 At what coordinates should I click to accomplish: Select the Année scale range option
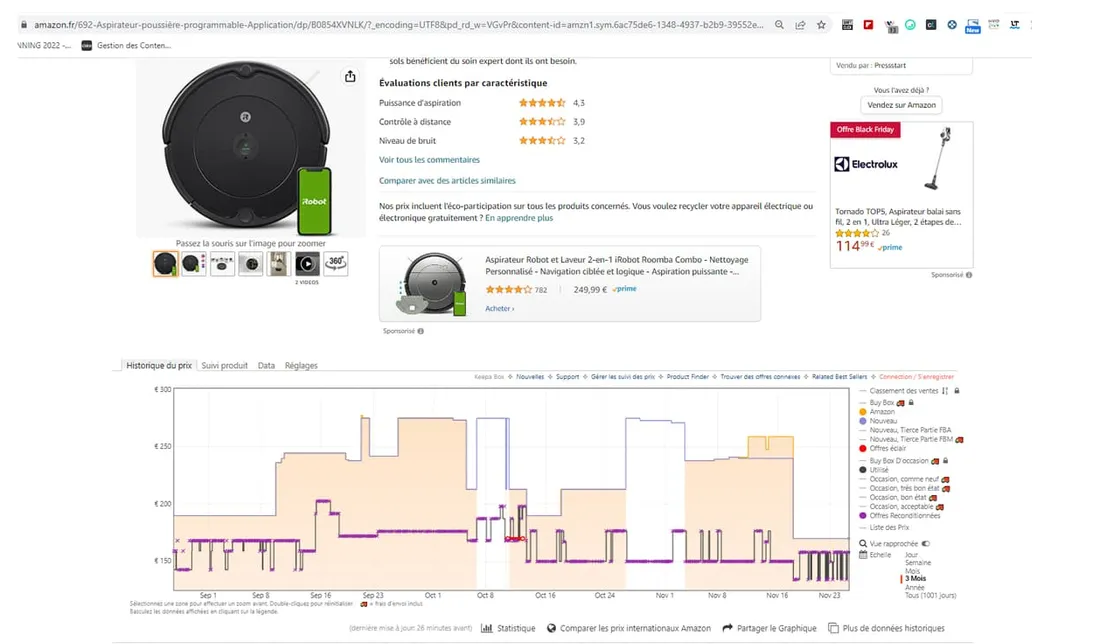pos(912,587)
